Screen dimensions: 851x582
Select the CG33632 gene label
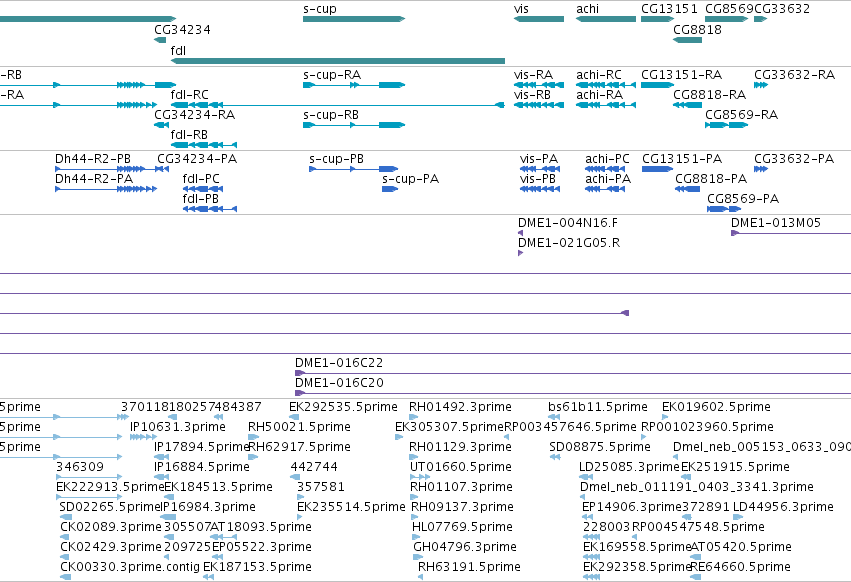point(782,9)
